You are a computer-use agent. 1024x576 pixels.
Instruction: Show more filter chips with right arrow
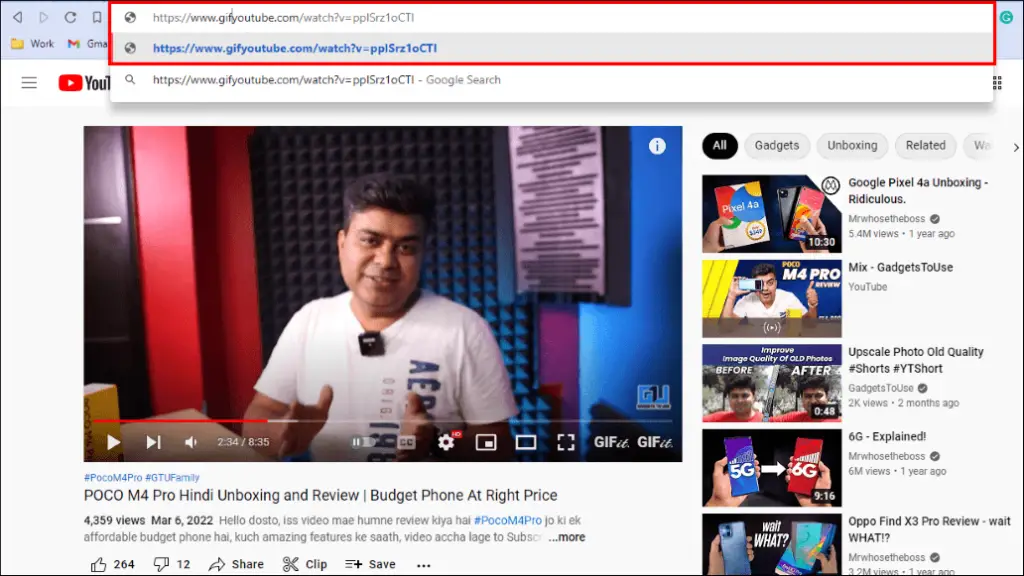tap(1016, 148)
